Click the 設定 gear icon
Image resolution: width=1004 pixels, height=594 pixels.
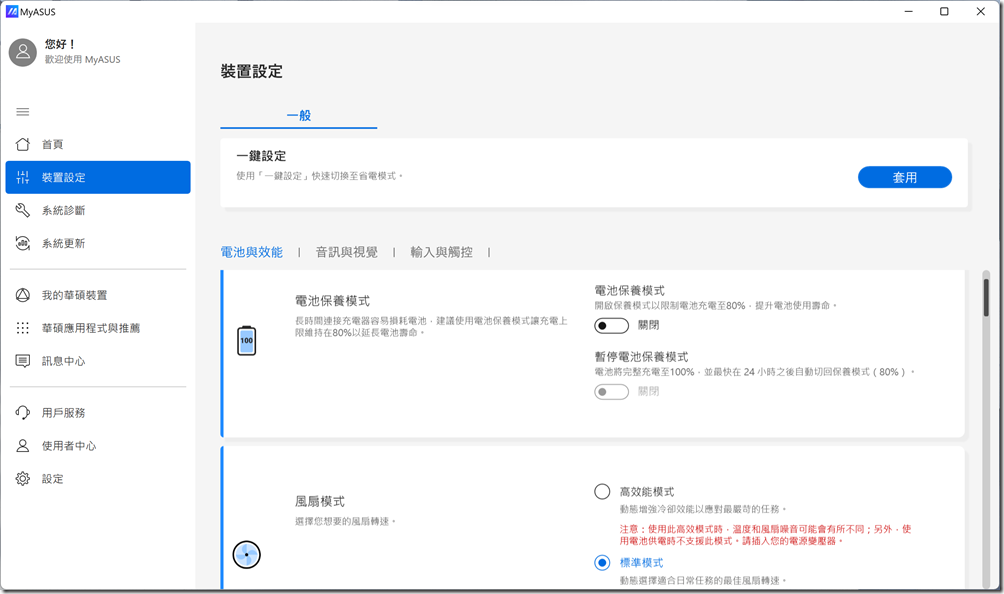tap(23, 479)
